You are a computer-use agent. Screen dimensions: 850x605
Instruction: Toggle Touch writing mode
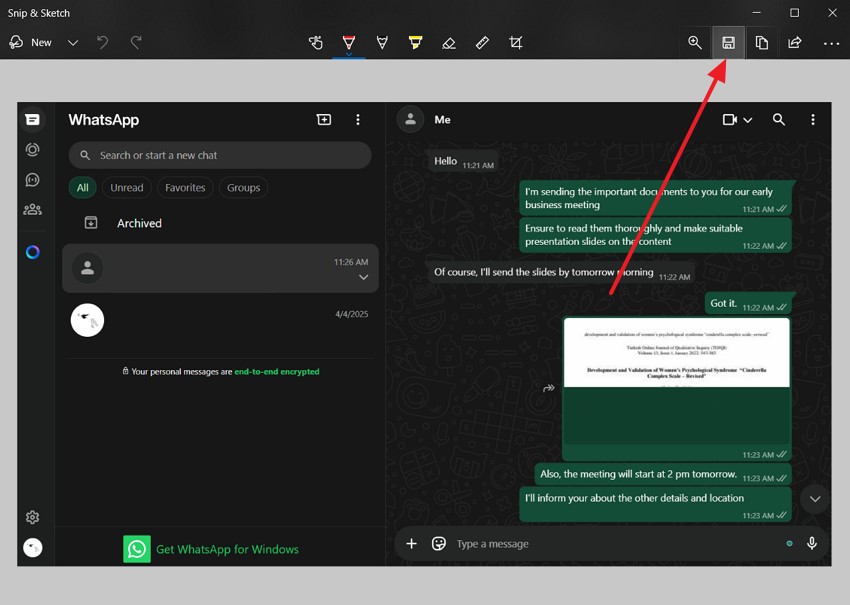[x=316, y=43]
